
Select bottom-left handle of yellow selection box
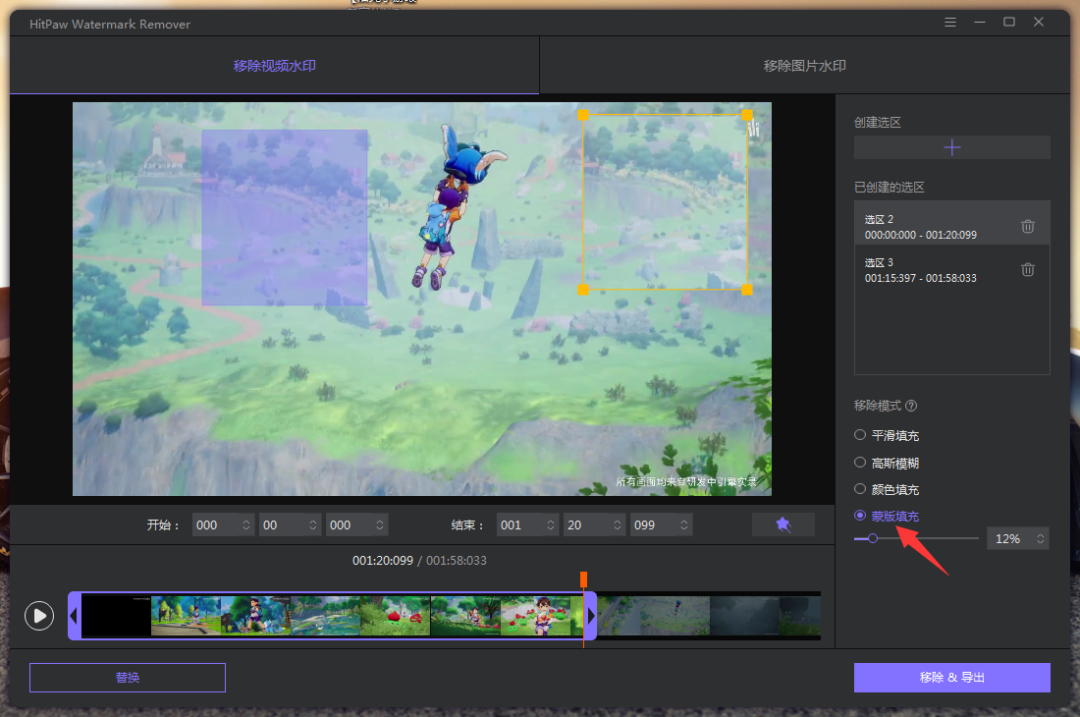[x=583, y=290]
